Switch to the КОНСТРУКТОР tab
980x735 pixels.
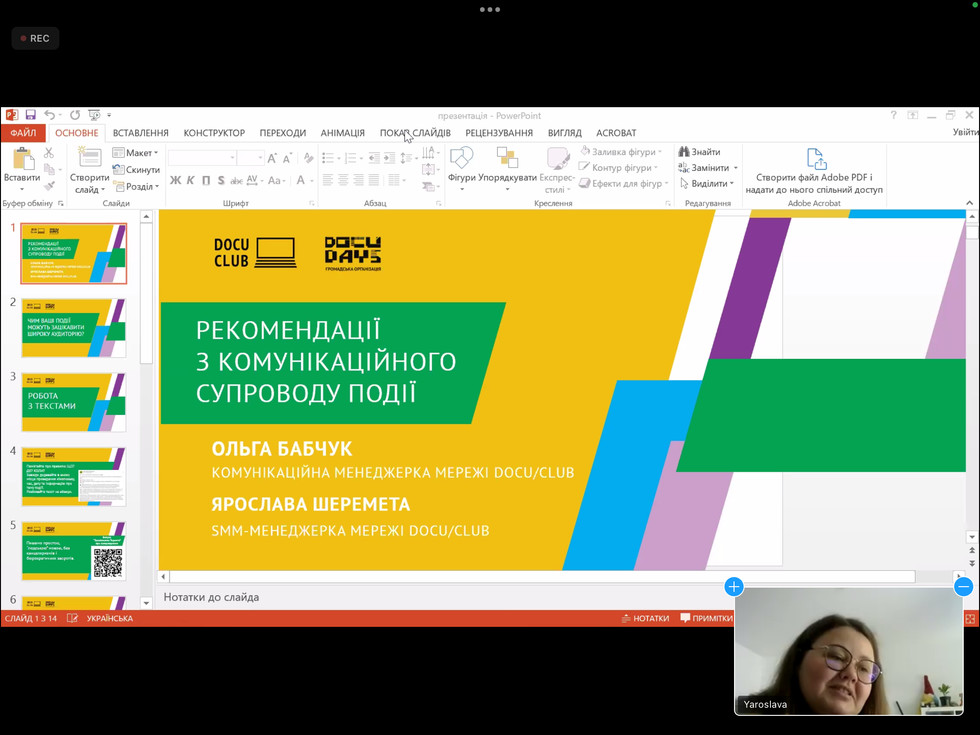(x=214, y=132)
